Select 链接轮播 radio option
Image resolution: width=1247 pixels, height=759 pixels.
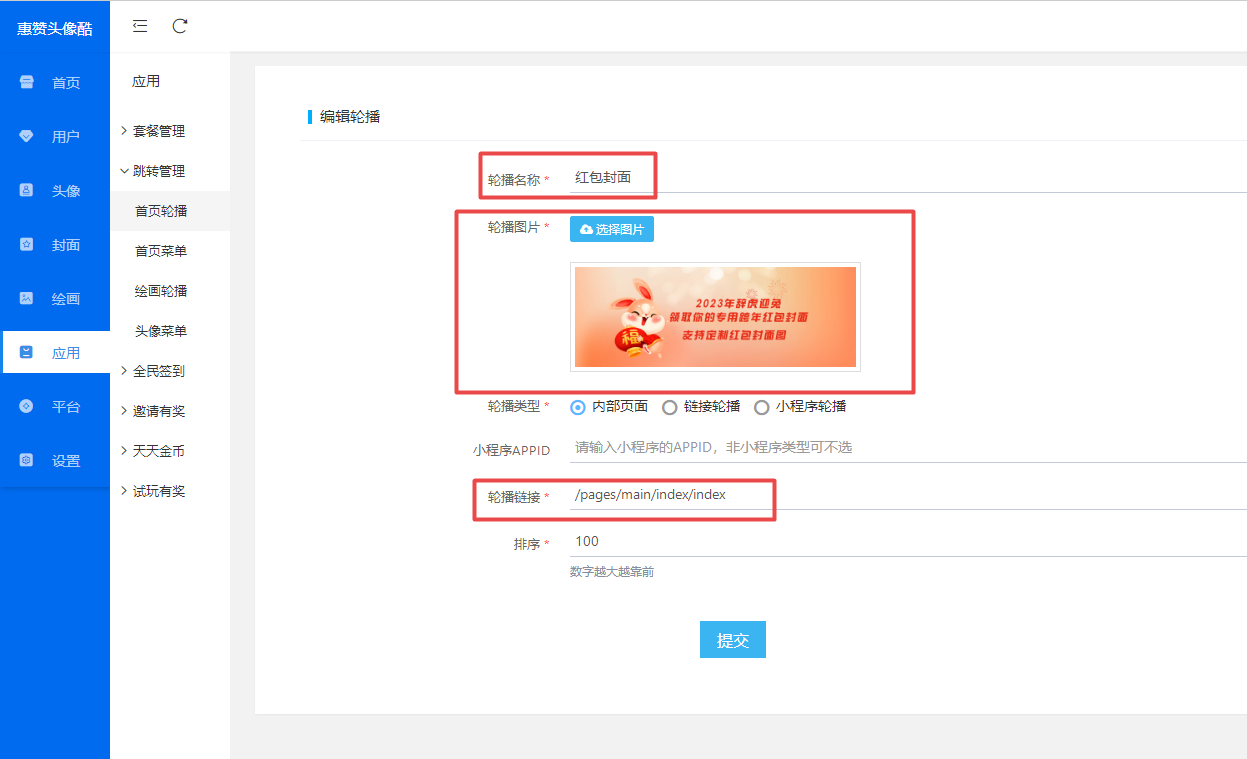pos(701,407)
